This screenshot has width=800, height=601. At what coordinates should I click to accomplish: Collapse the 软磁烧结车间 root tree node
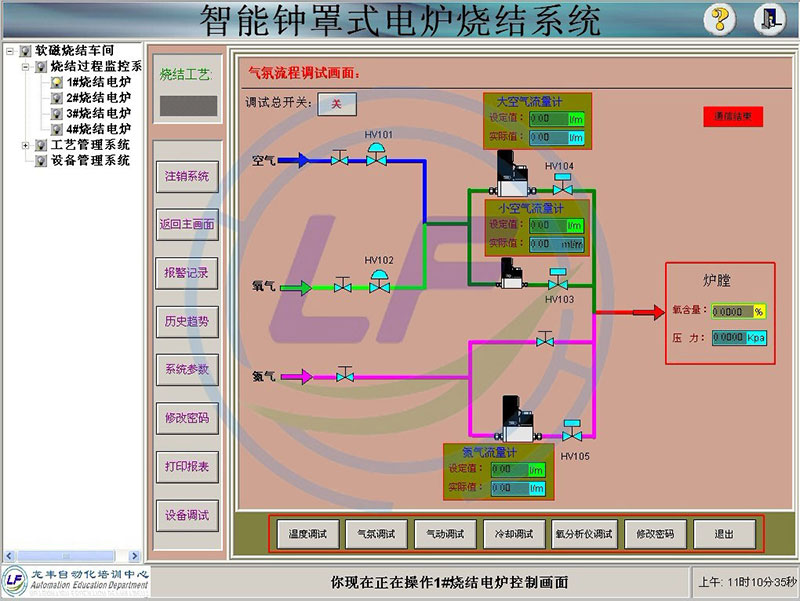(x=9, y=50)
